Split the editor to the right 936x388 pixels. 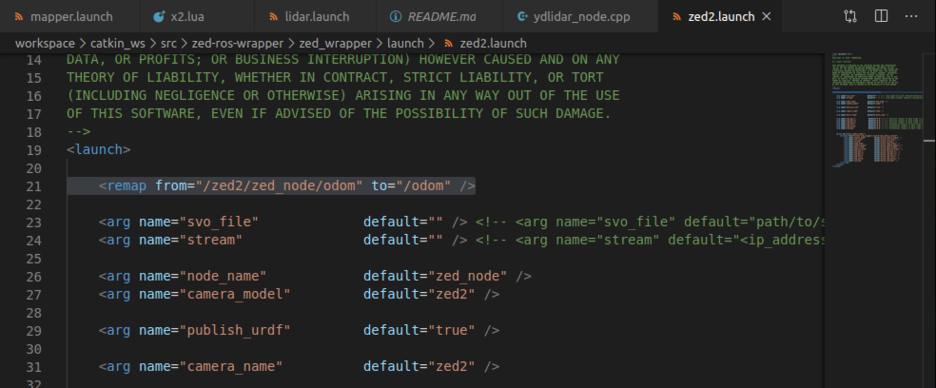tap(881, 16)
